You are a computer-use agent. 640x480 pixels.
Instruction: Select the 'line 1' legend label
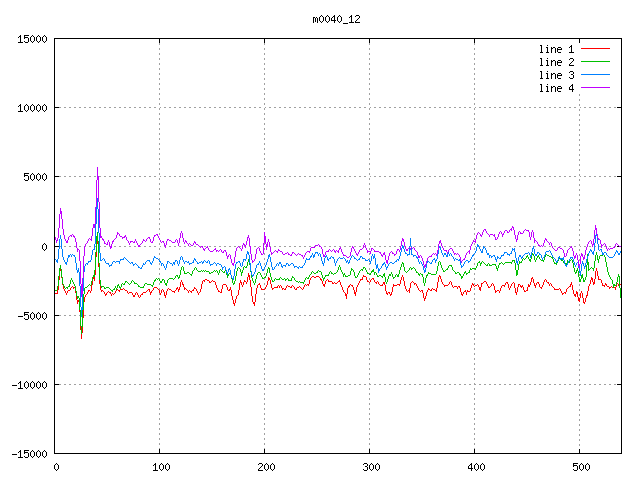point(557,49)
